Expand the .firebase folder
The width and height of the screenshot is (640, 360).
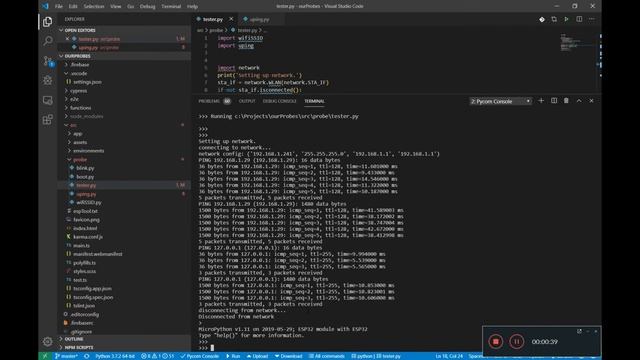[x=79, y=64]
